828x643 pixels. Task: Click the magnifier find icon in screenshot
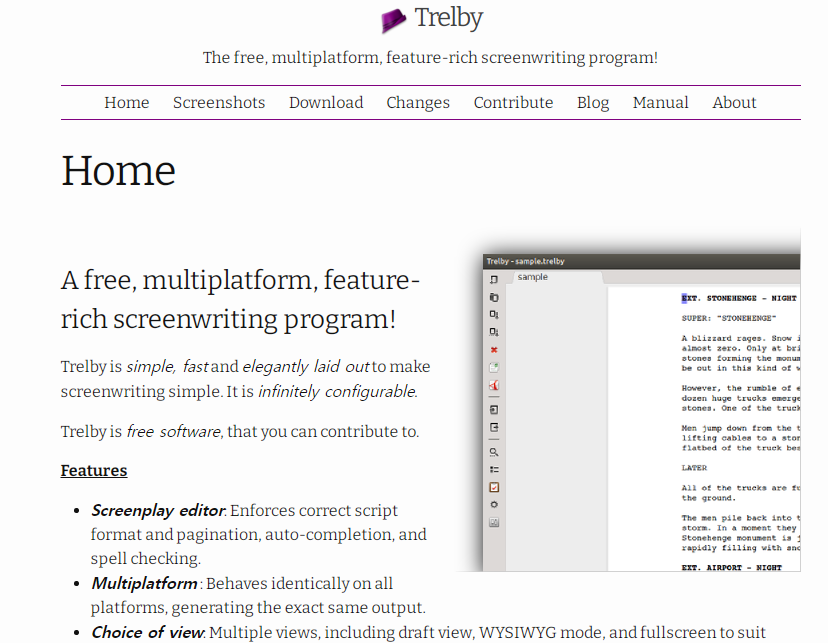point(494,452)
